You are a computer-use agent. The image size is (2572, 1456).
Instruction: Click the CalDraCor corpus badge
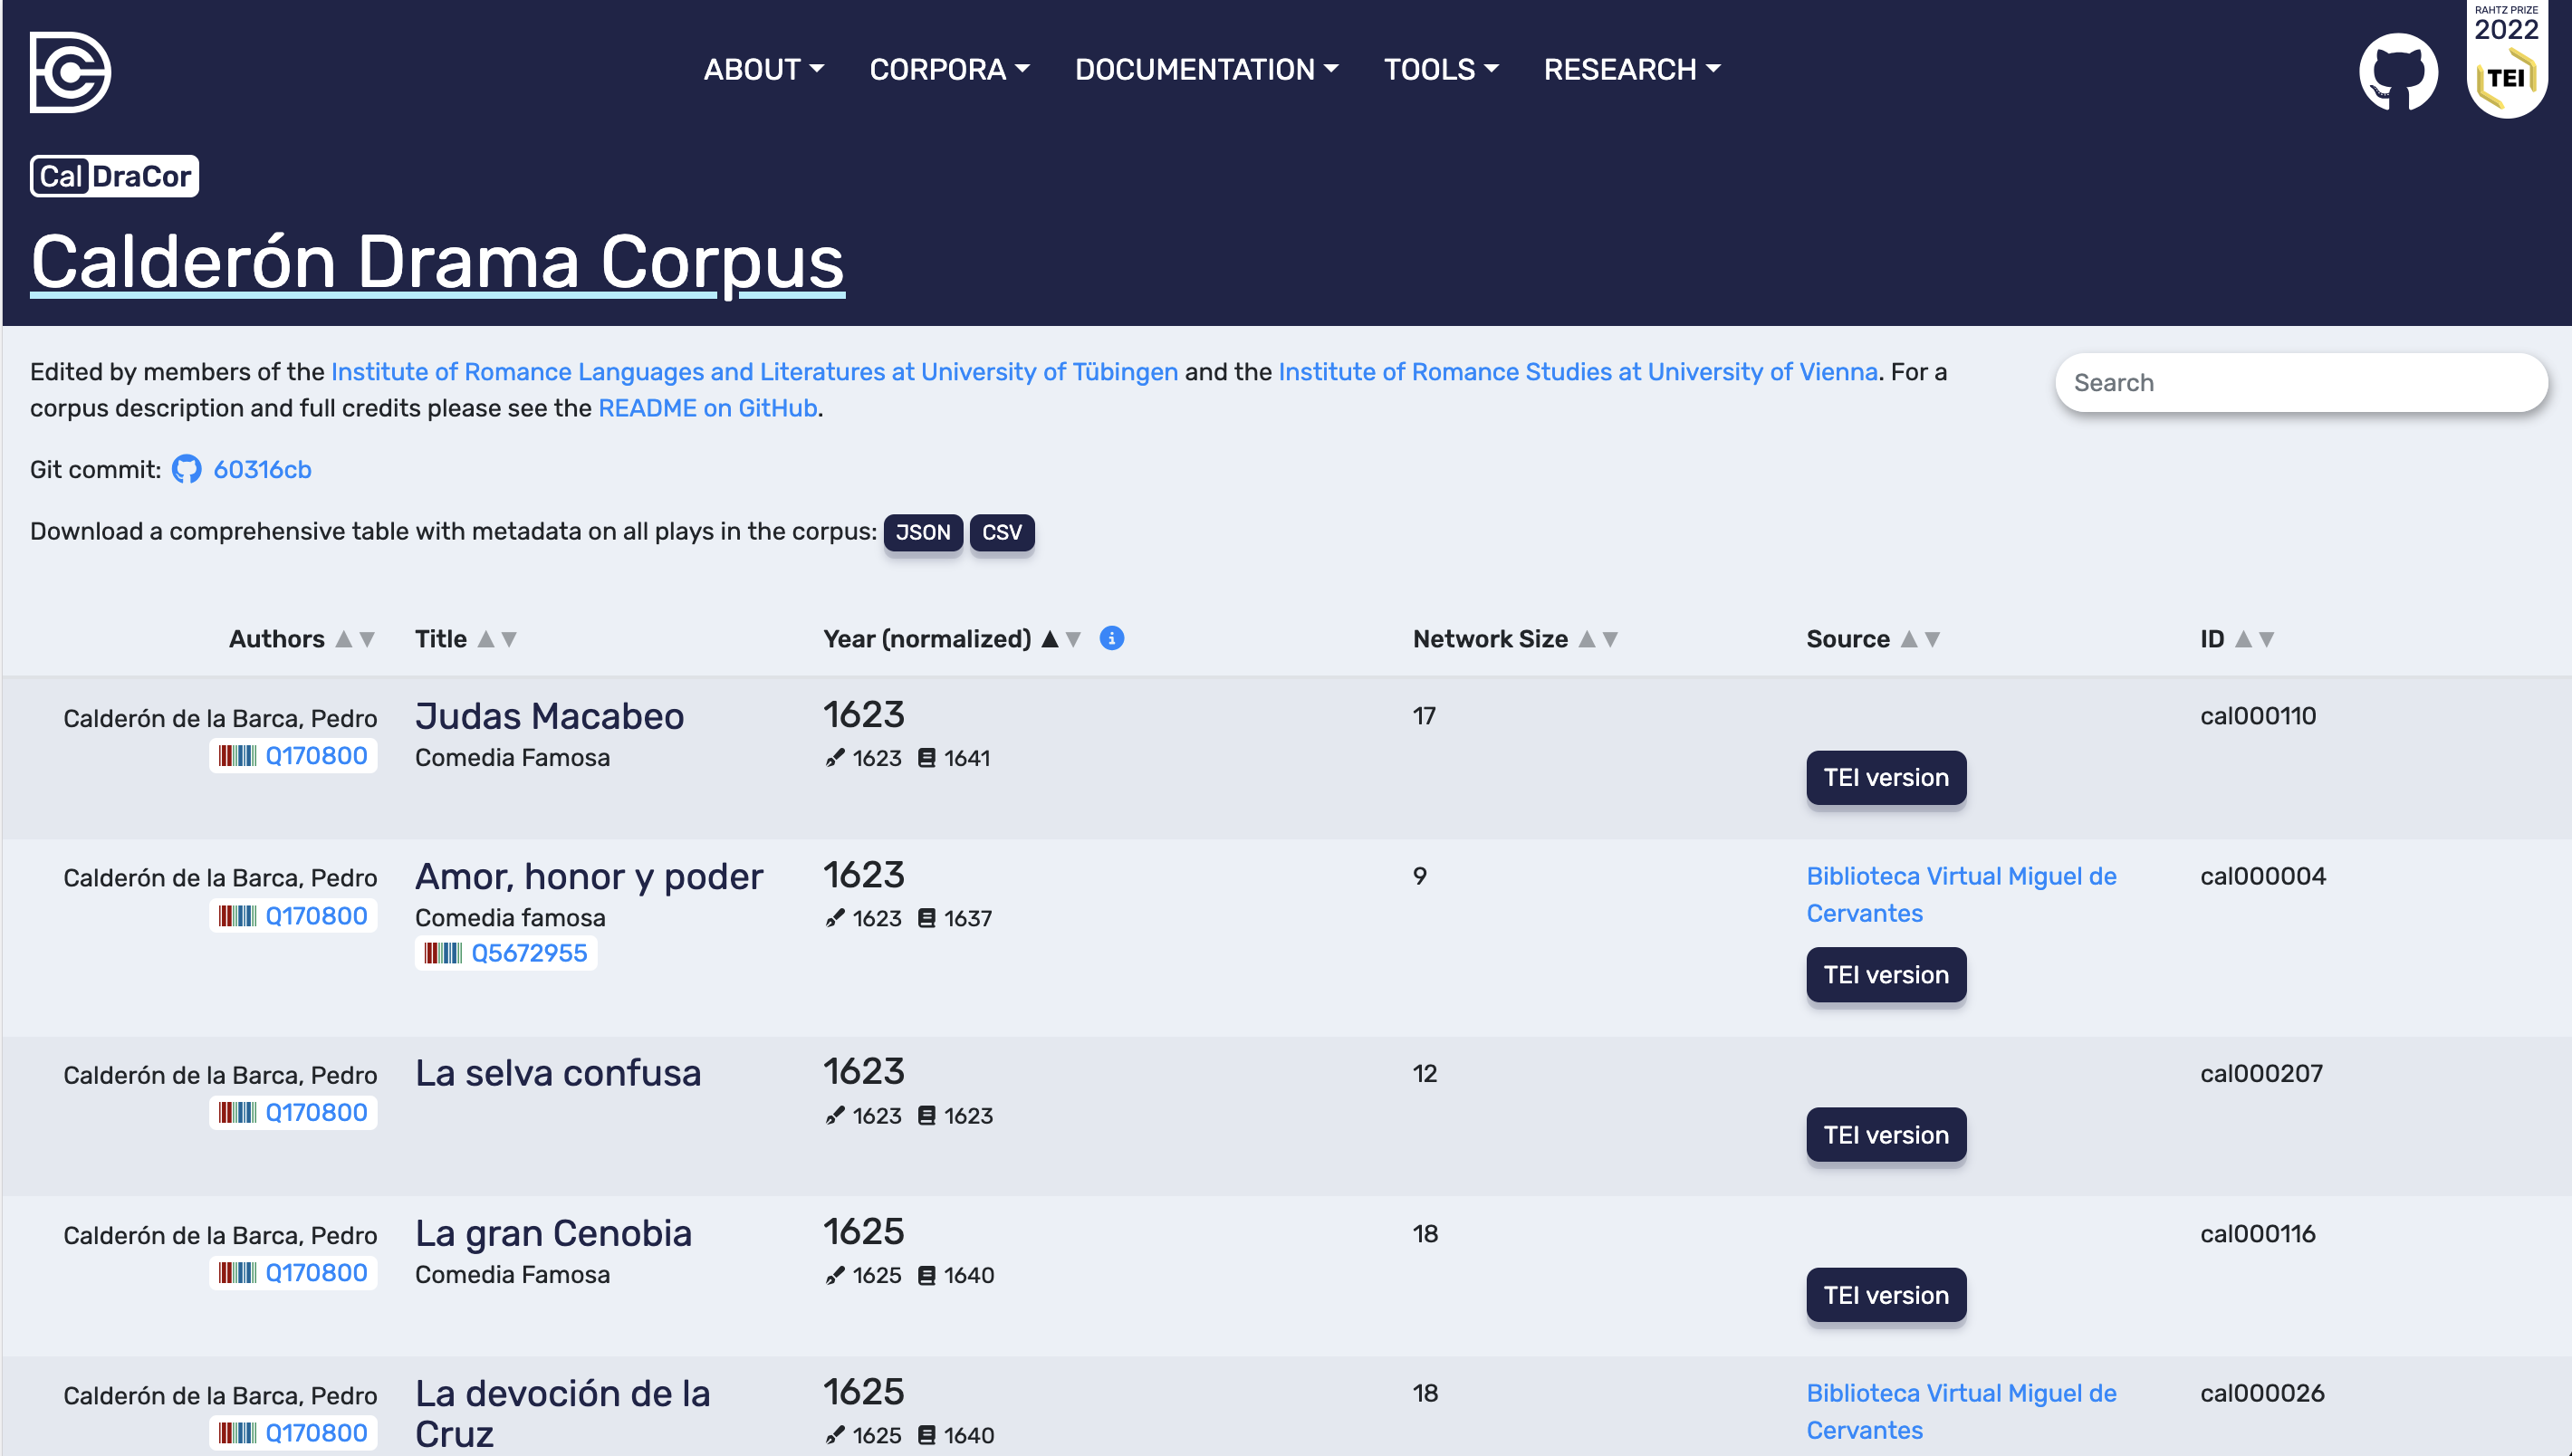point(114,176)
